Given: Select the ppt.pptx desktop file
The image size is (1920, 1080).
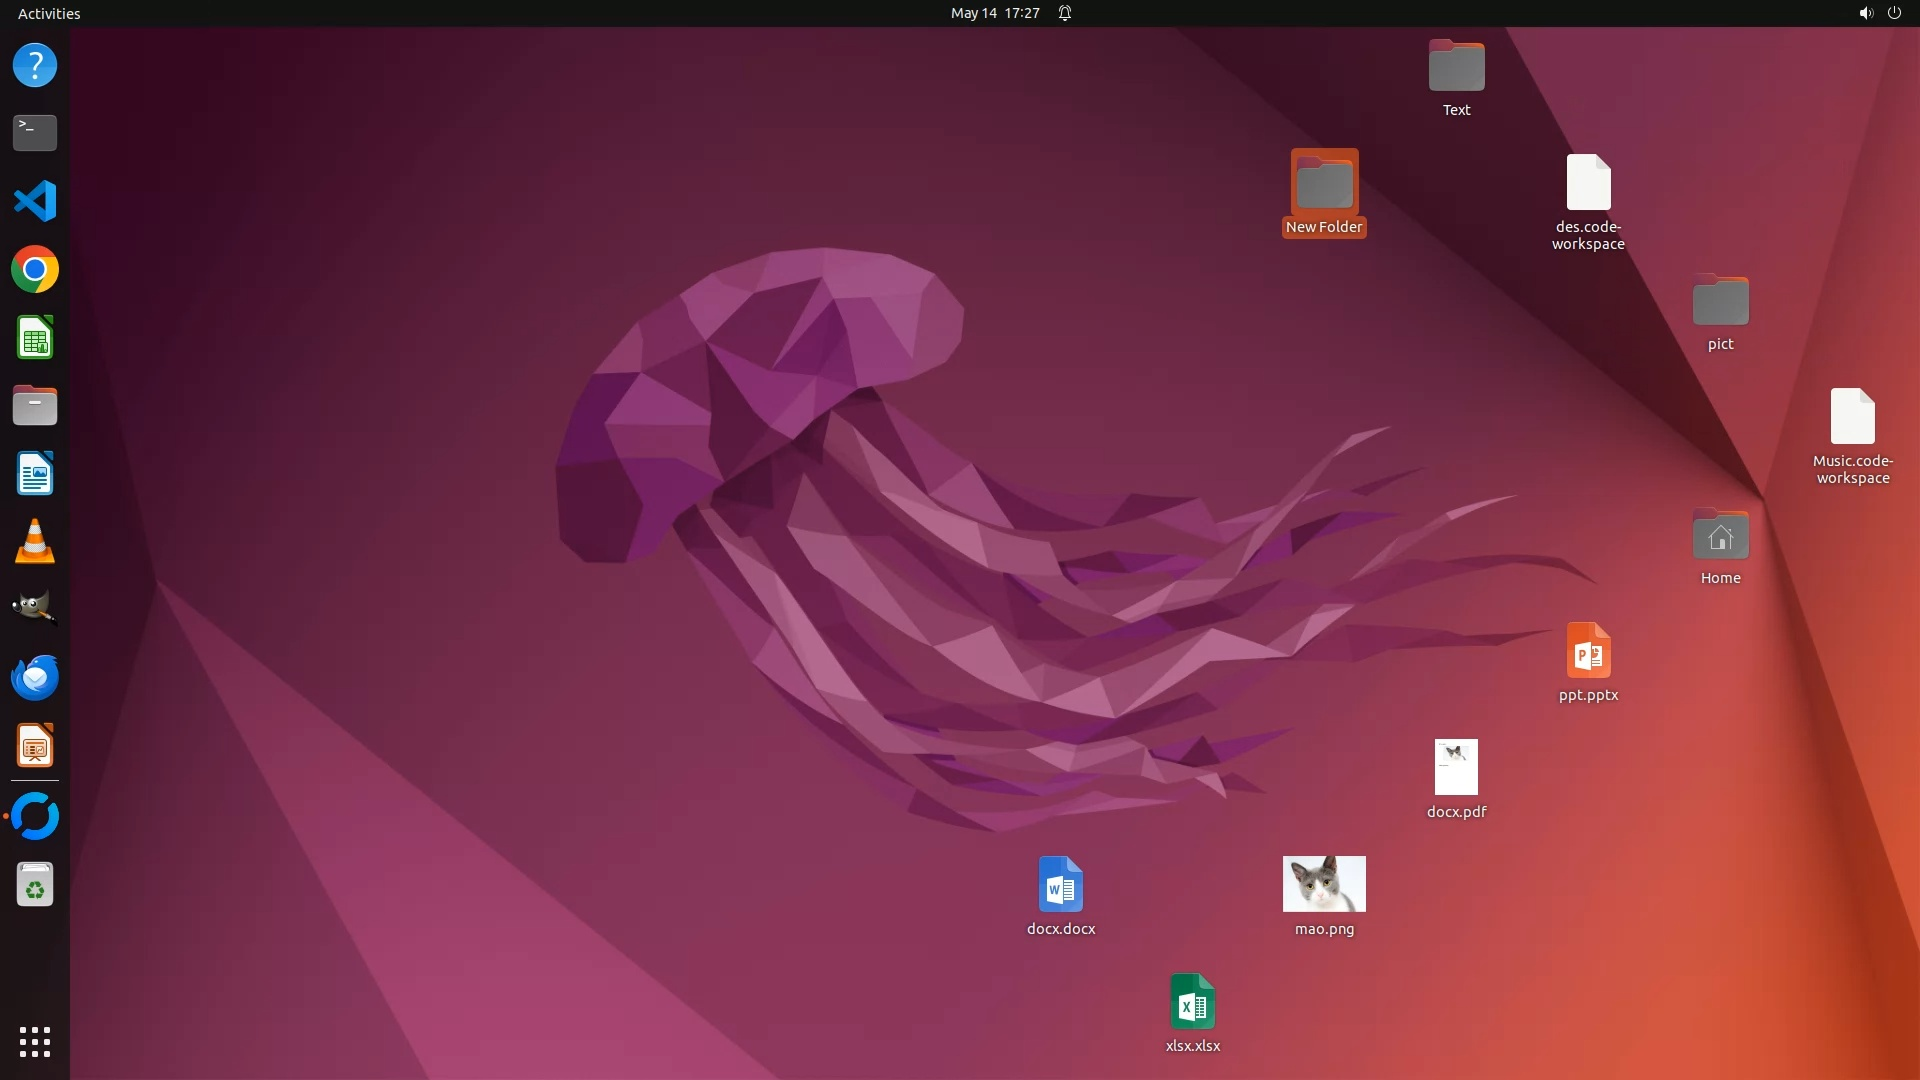Looking at the screenshot, I should point(1588,652).
